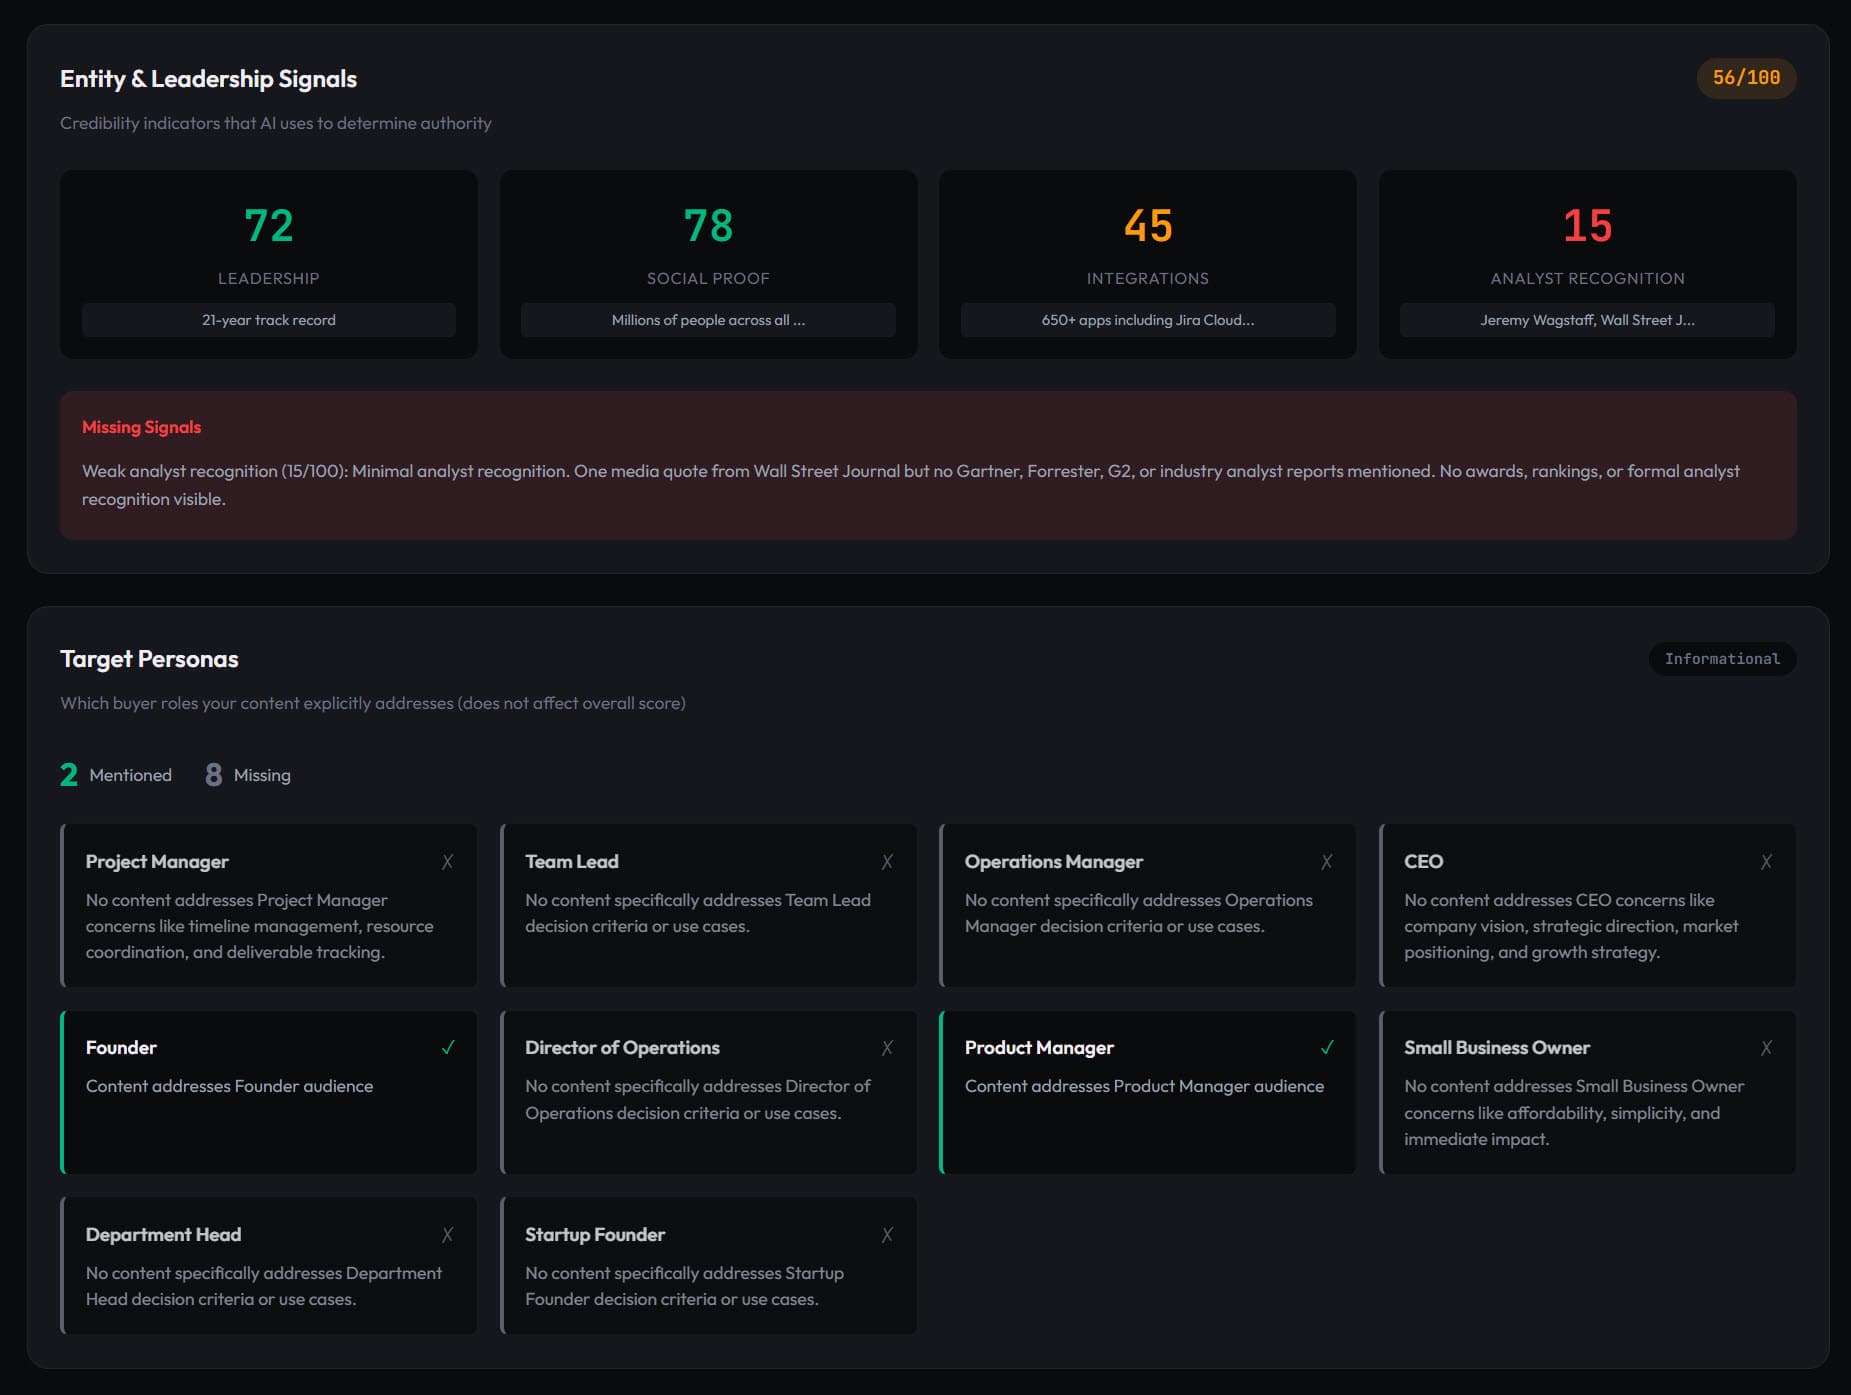Expand the truncated Social Proof description
The height and width of the screenshot is (1395, 1851).
(x=708, y=320)
